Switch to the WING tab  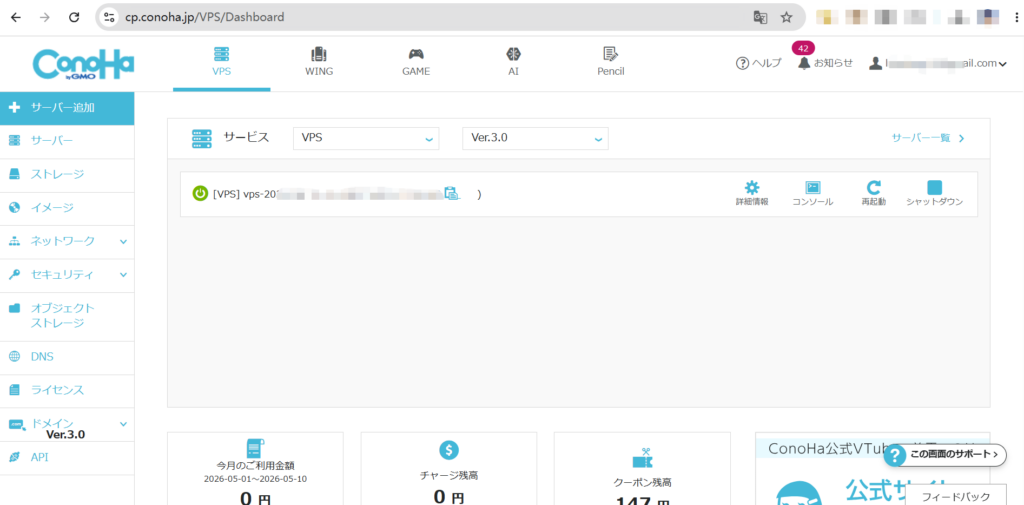pos(319,63)
